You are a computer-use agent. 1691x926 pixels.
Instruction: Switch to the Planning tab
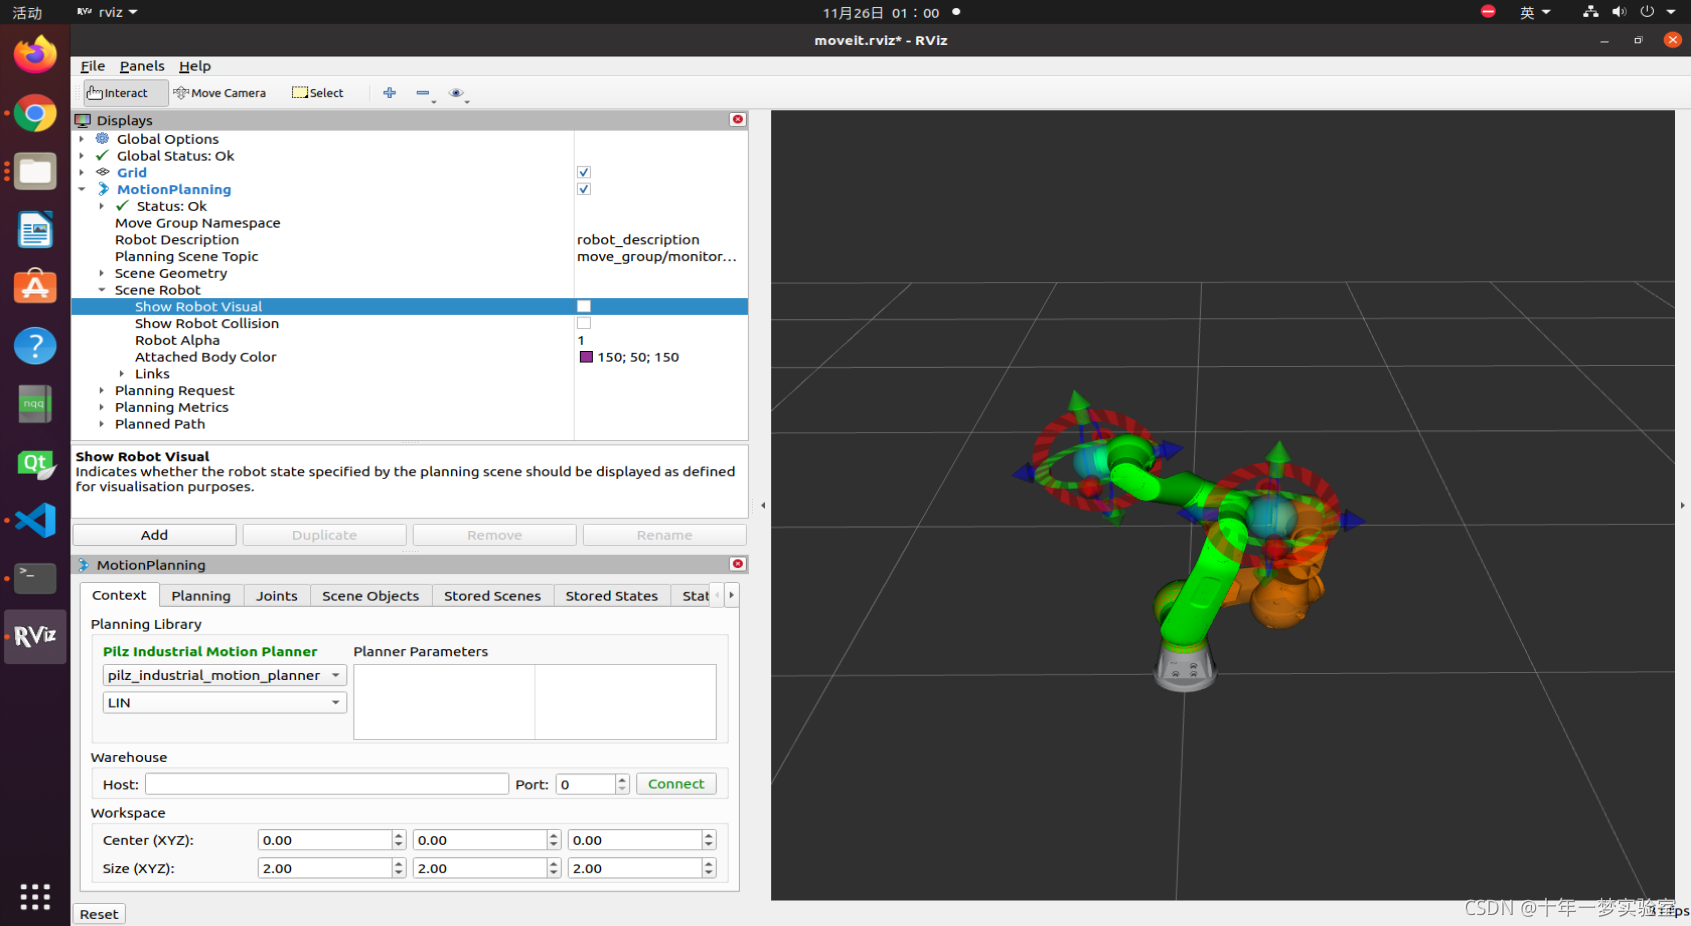point(201,595)
